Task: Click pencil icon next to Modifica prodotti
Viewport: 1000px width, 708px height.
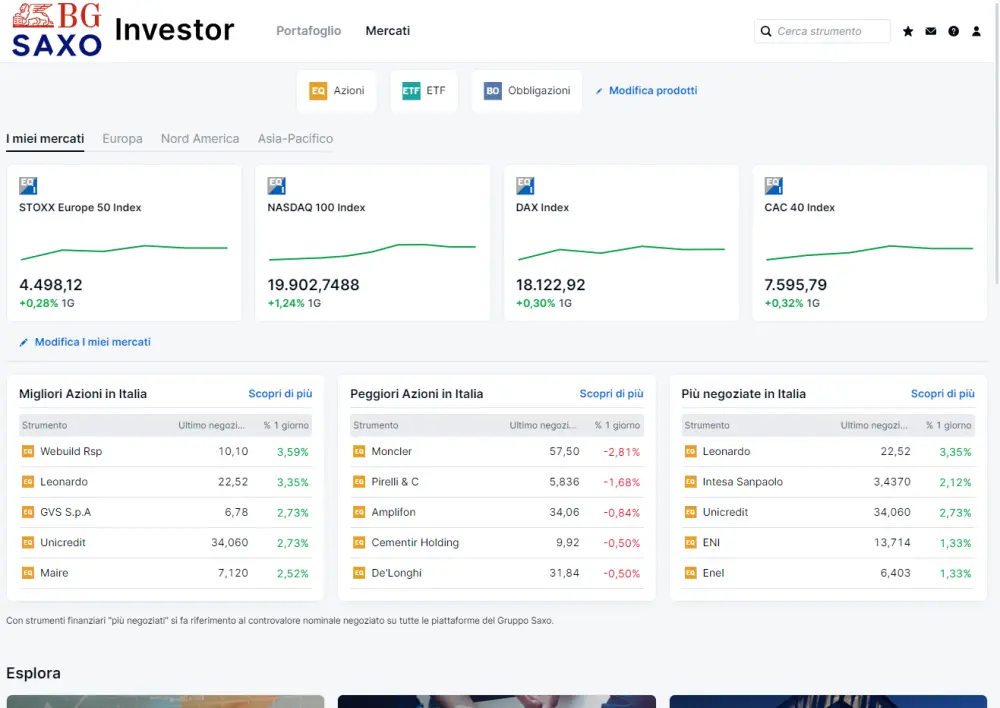Action: tap(599, 91)
